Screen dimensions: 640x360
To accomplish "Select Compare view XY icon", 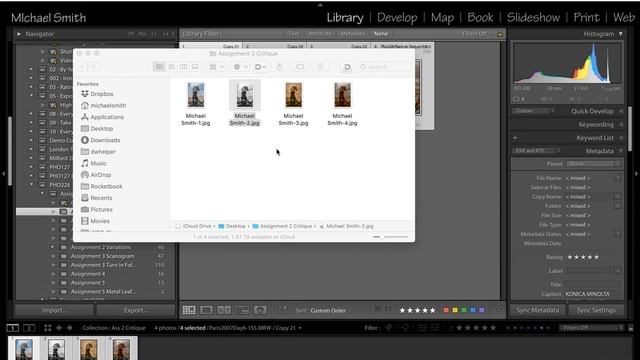I will click(224, 310).
